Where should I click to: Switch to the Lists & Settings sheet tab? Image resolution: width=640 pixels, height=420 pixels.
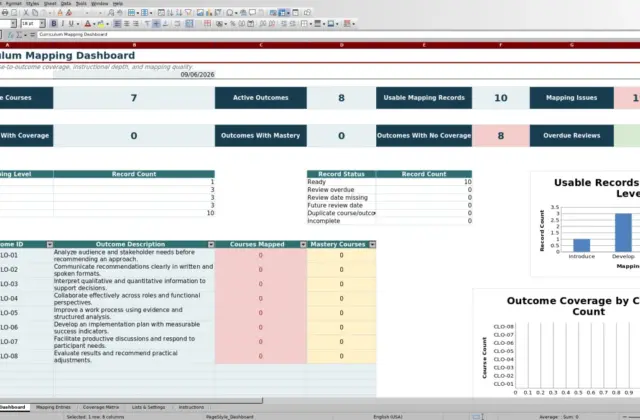point(148,407)
